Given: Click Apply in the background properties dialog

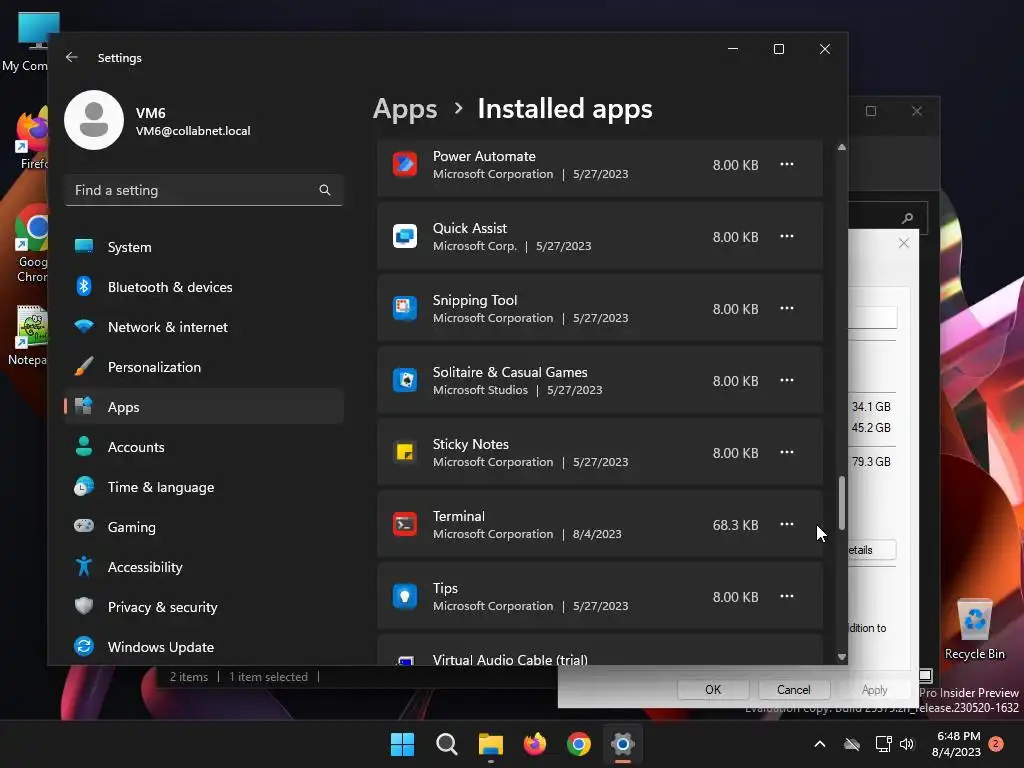Looking at the screenshot, I should pyautogui.click(x=874, y=690).
